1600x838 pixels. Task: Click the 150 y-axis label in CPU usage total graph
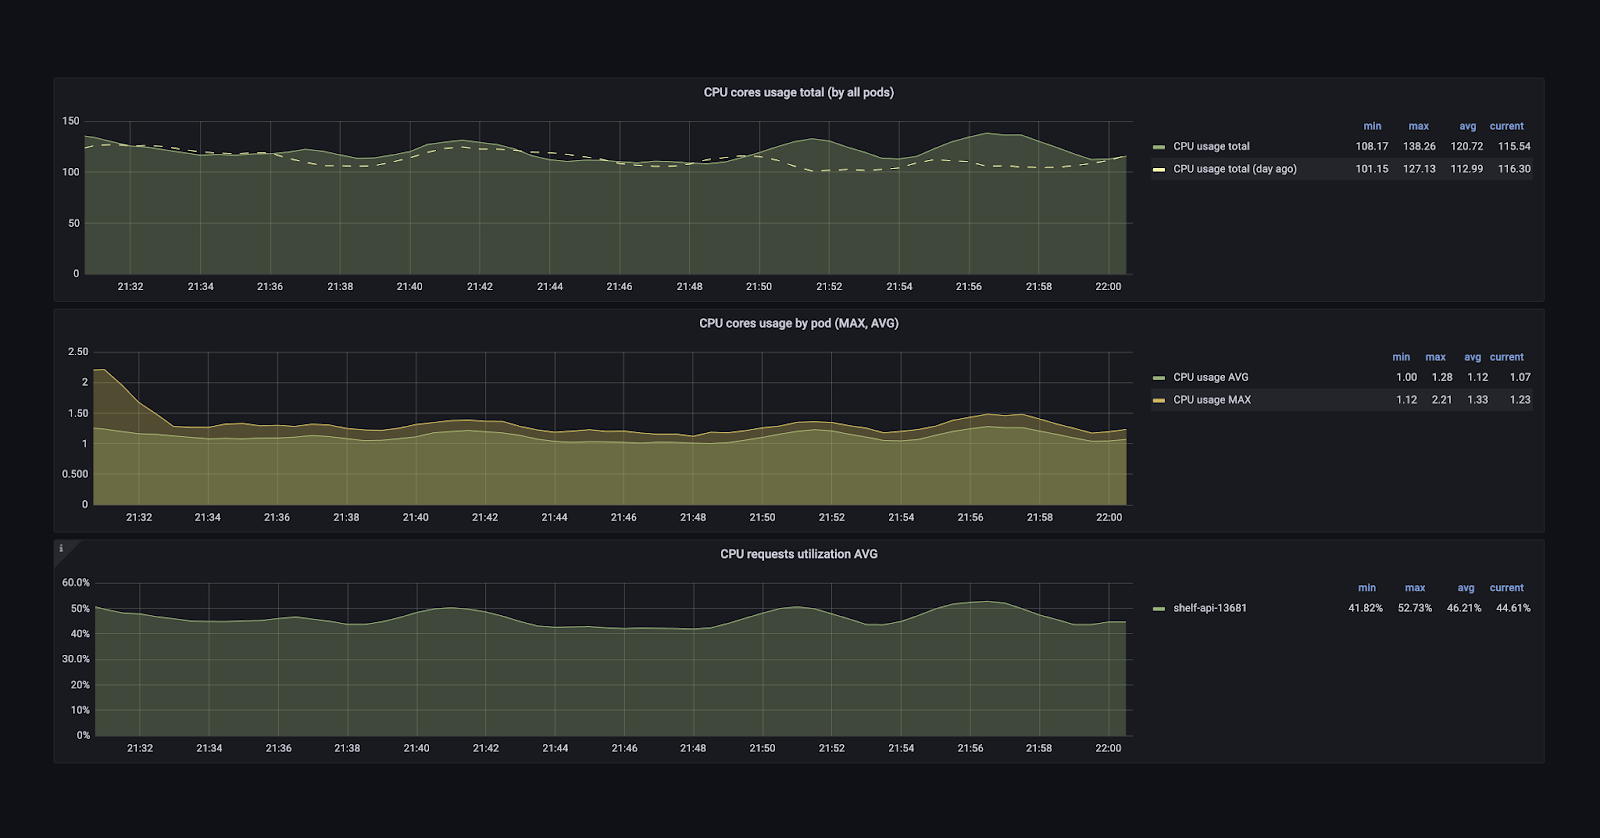71,121
